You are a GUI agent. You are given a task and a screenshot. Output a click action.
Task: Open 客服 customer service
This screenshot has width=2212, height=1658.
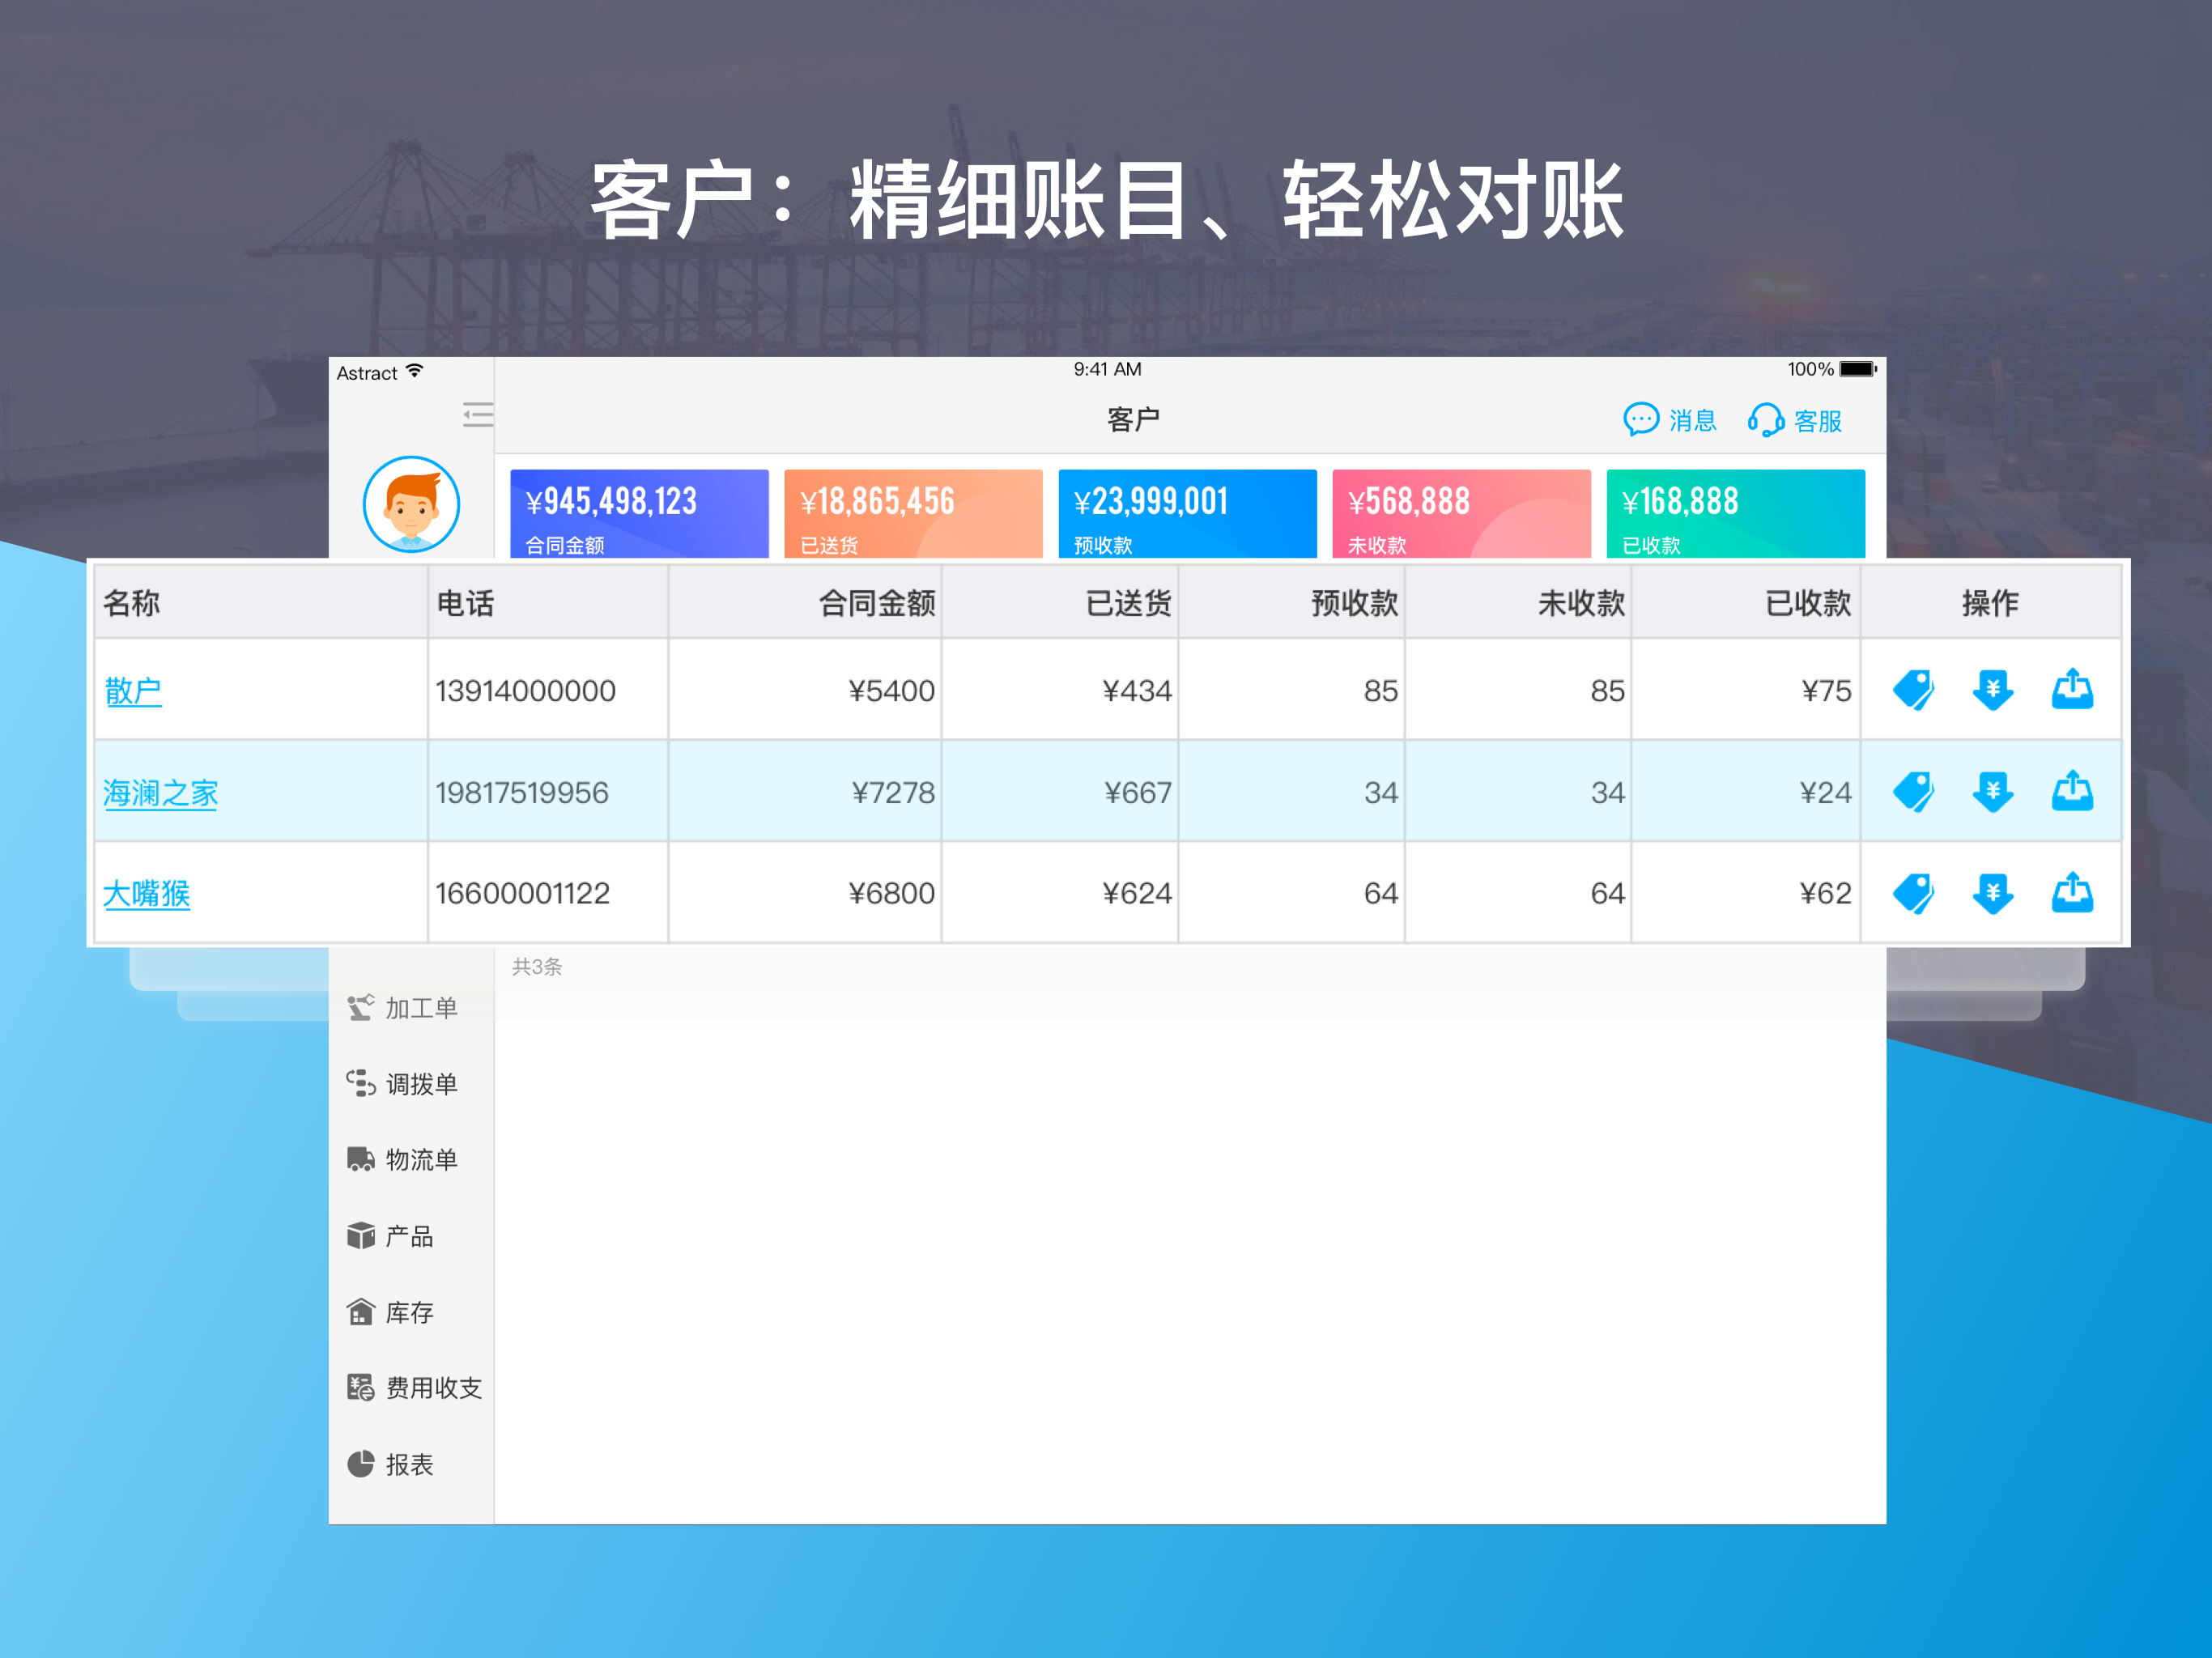point(1795,420)
